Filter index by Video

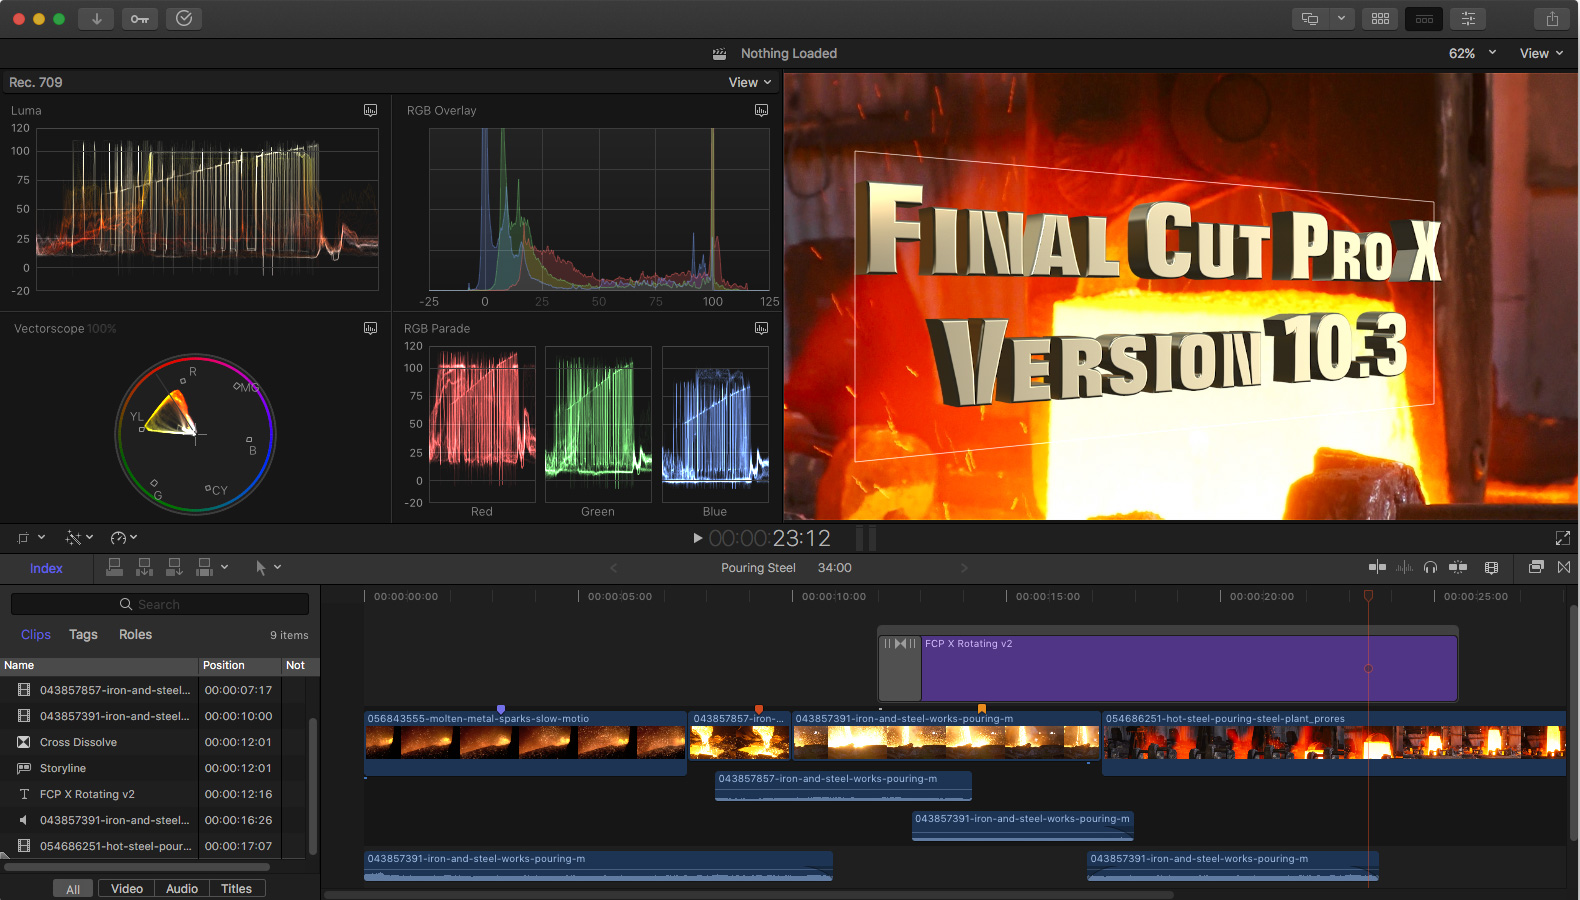tap(127, 888)
